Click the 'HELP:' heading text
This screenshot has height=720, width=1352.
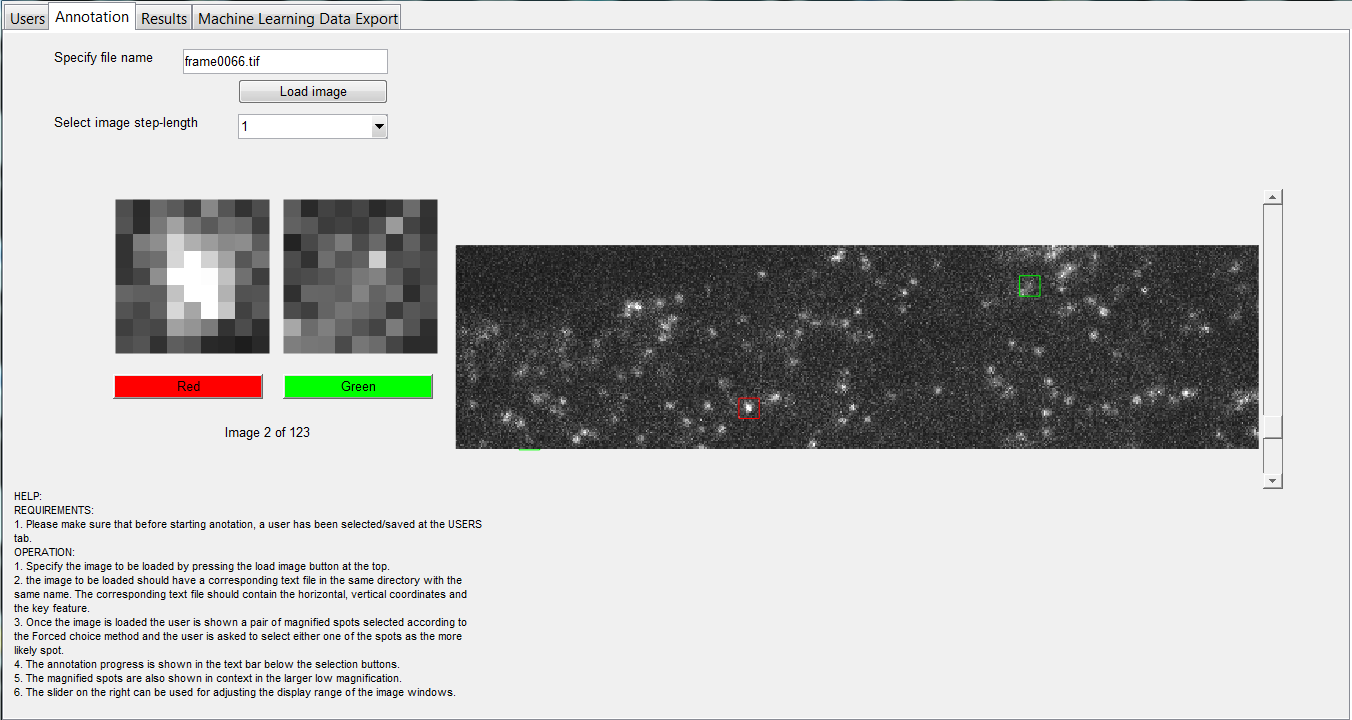(x=28, y=496)
